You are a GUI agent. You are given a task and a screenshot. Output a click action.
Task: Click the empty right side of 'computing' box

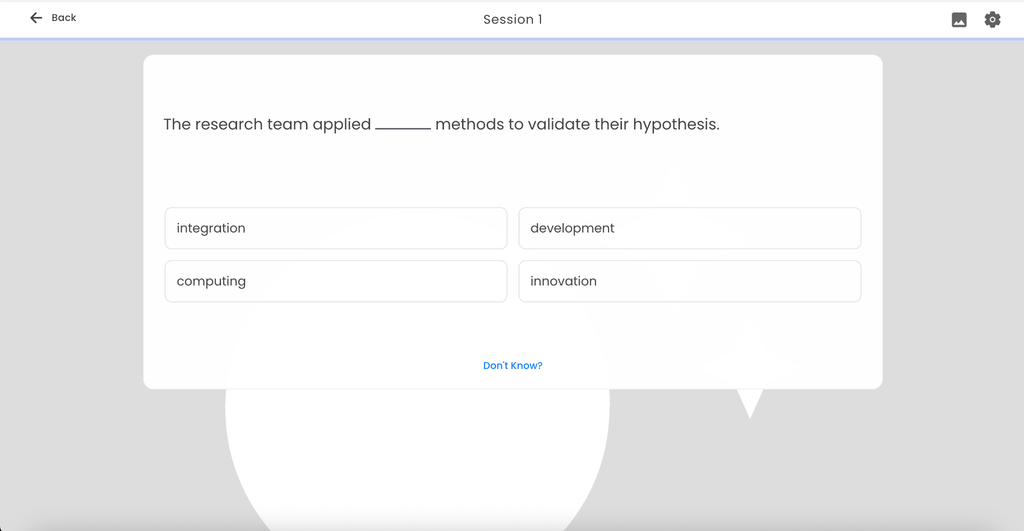tap(377, 281)
